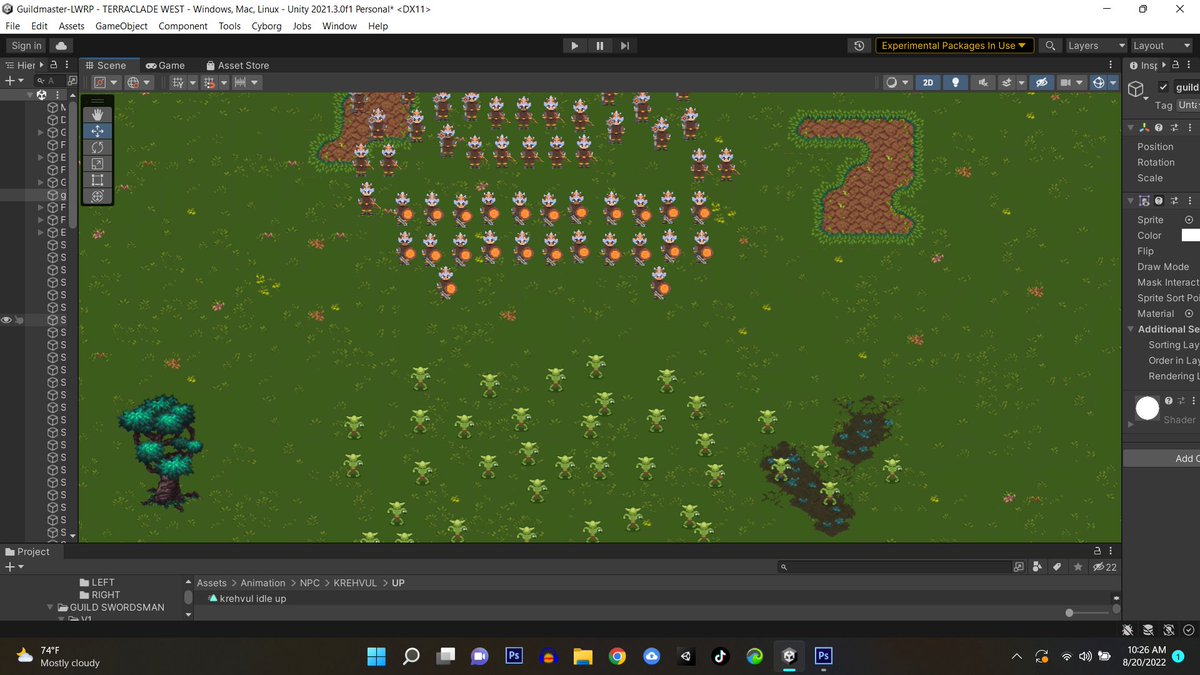Open the Window menu

(339, 26)
